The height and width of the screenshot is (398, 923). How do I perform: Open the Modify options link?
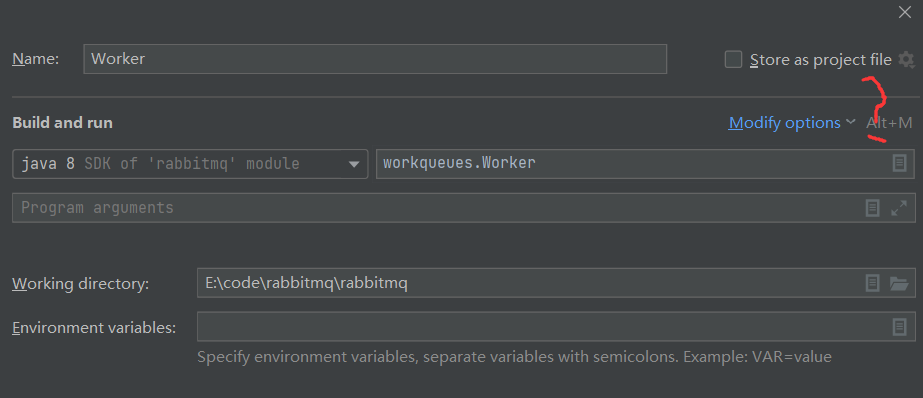click(784, 122)
